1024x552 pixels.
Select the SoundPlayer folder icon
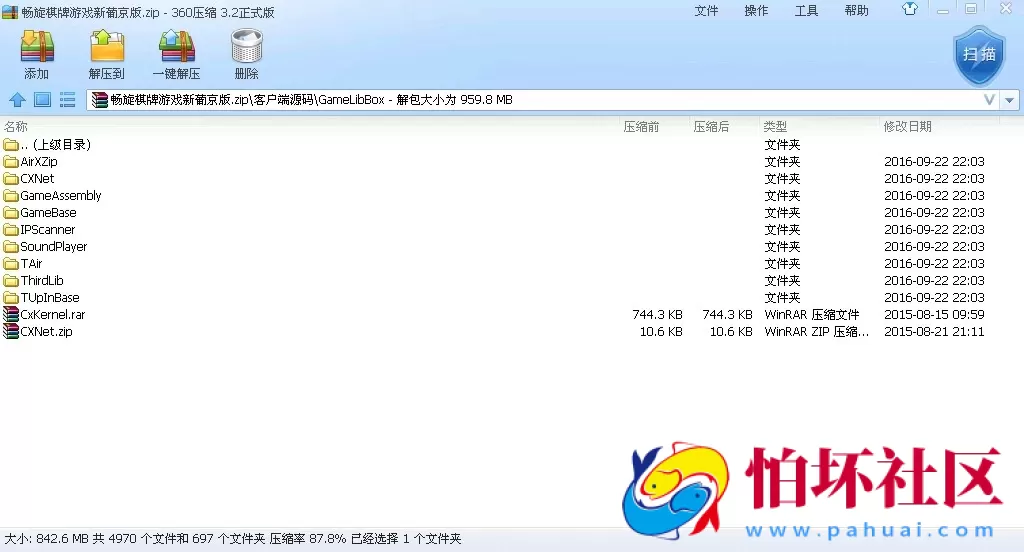(10, 246)
